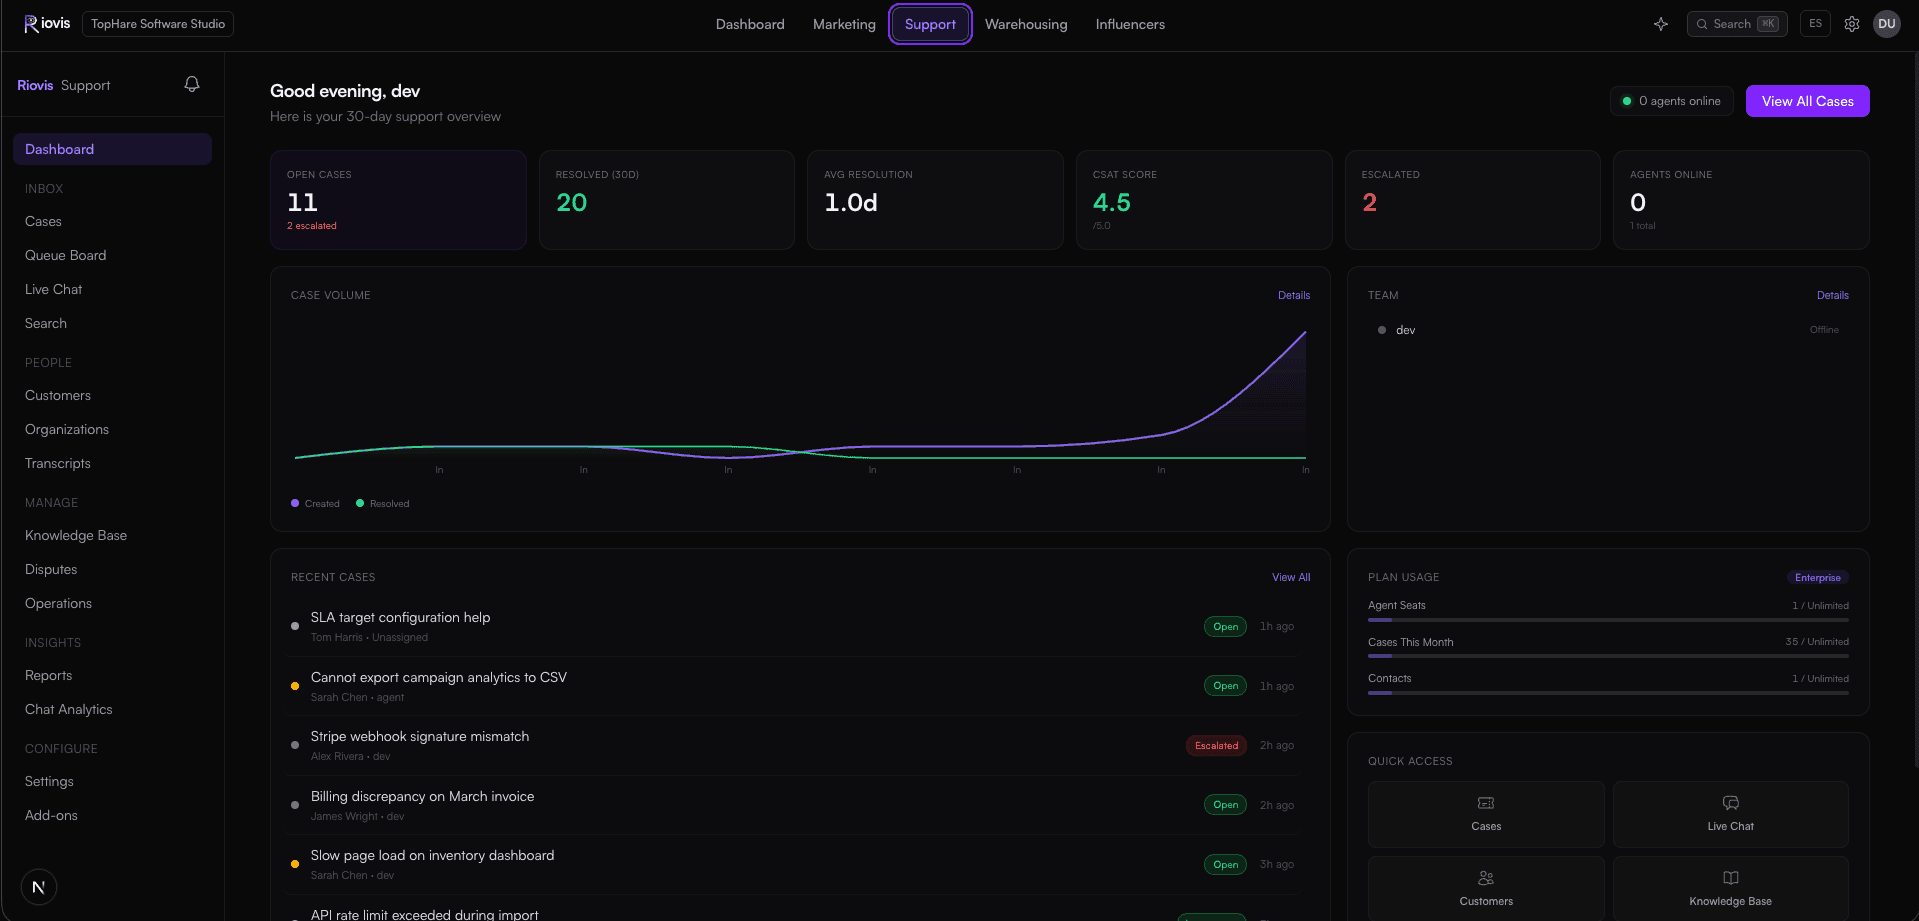This screenshot has width=1919, height=921.
Task: Switch to the Warehousing tab
Action: click(1026, 24)
